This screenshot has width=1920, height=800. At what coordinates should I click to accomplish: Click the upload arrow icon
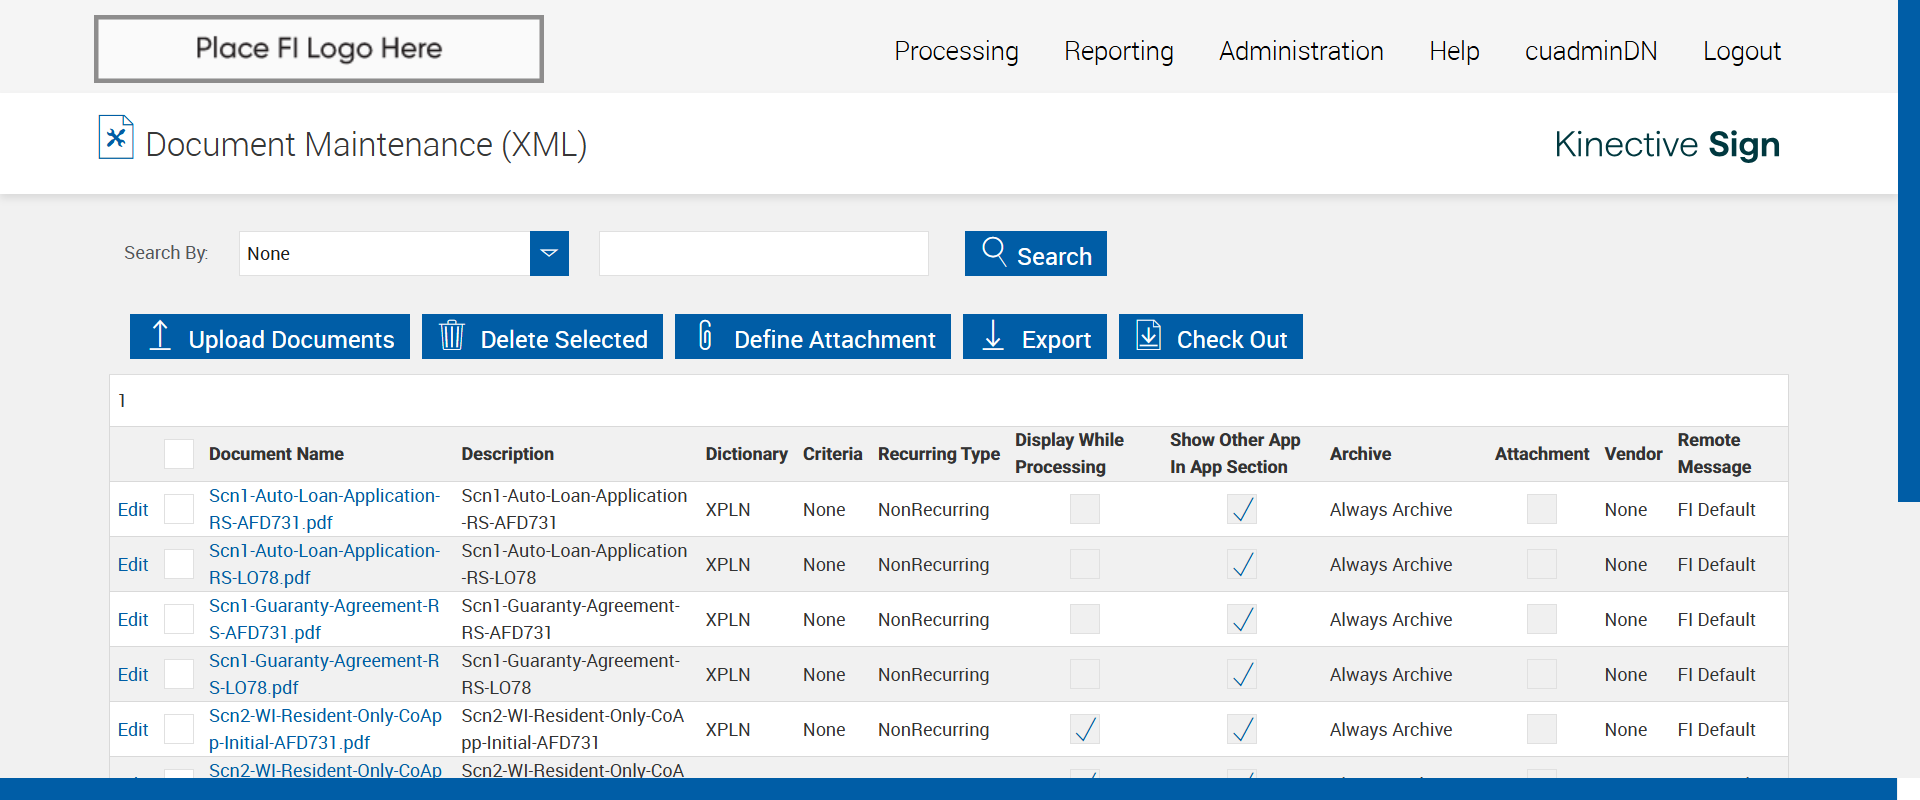click(160, 336)
